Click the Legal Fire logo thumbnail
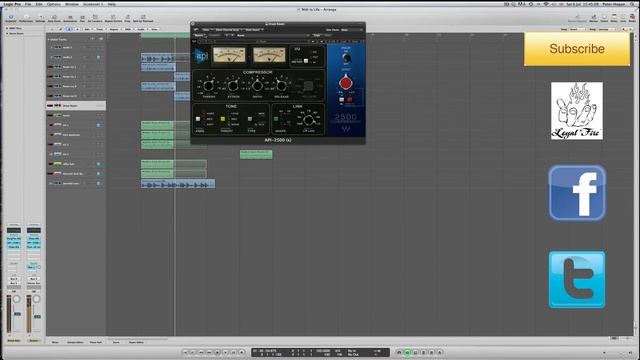The width and height of the screenshot is (640, 360). [x=577, y=111]
